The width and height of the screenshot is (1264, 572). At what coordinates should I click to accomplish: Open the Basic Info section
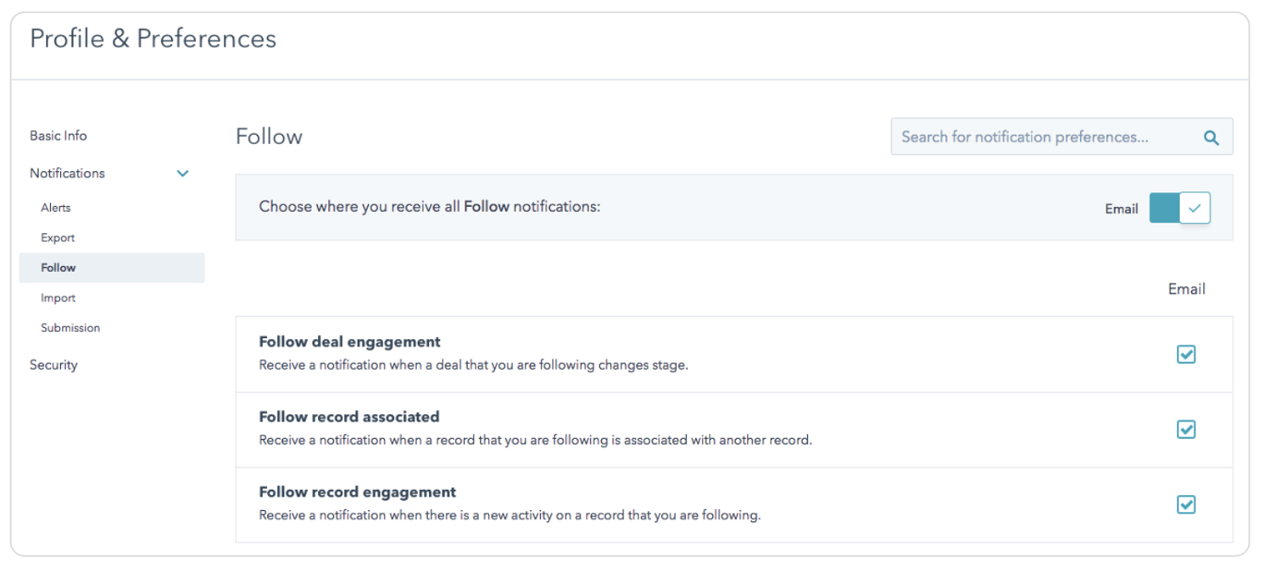(x=58, y=136)
